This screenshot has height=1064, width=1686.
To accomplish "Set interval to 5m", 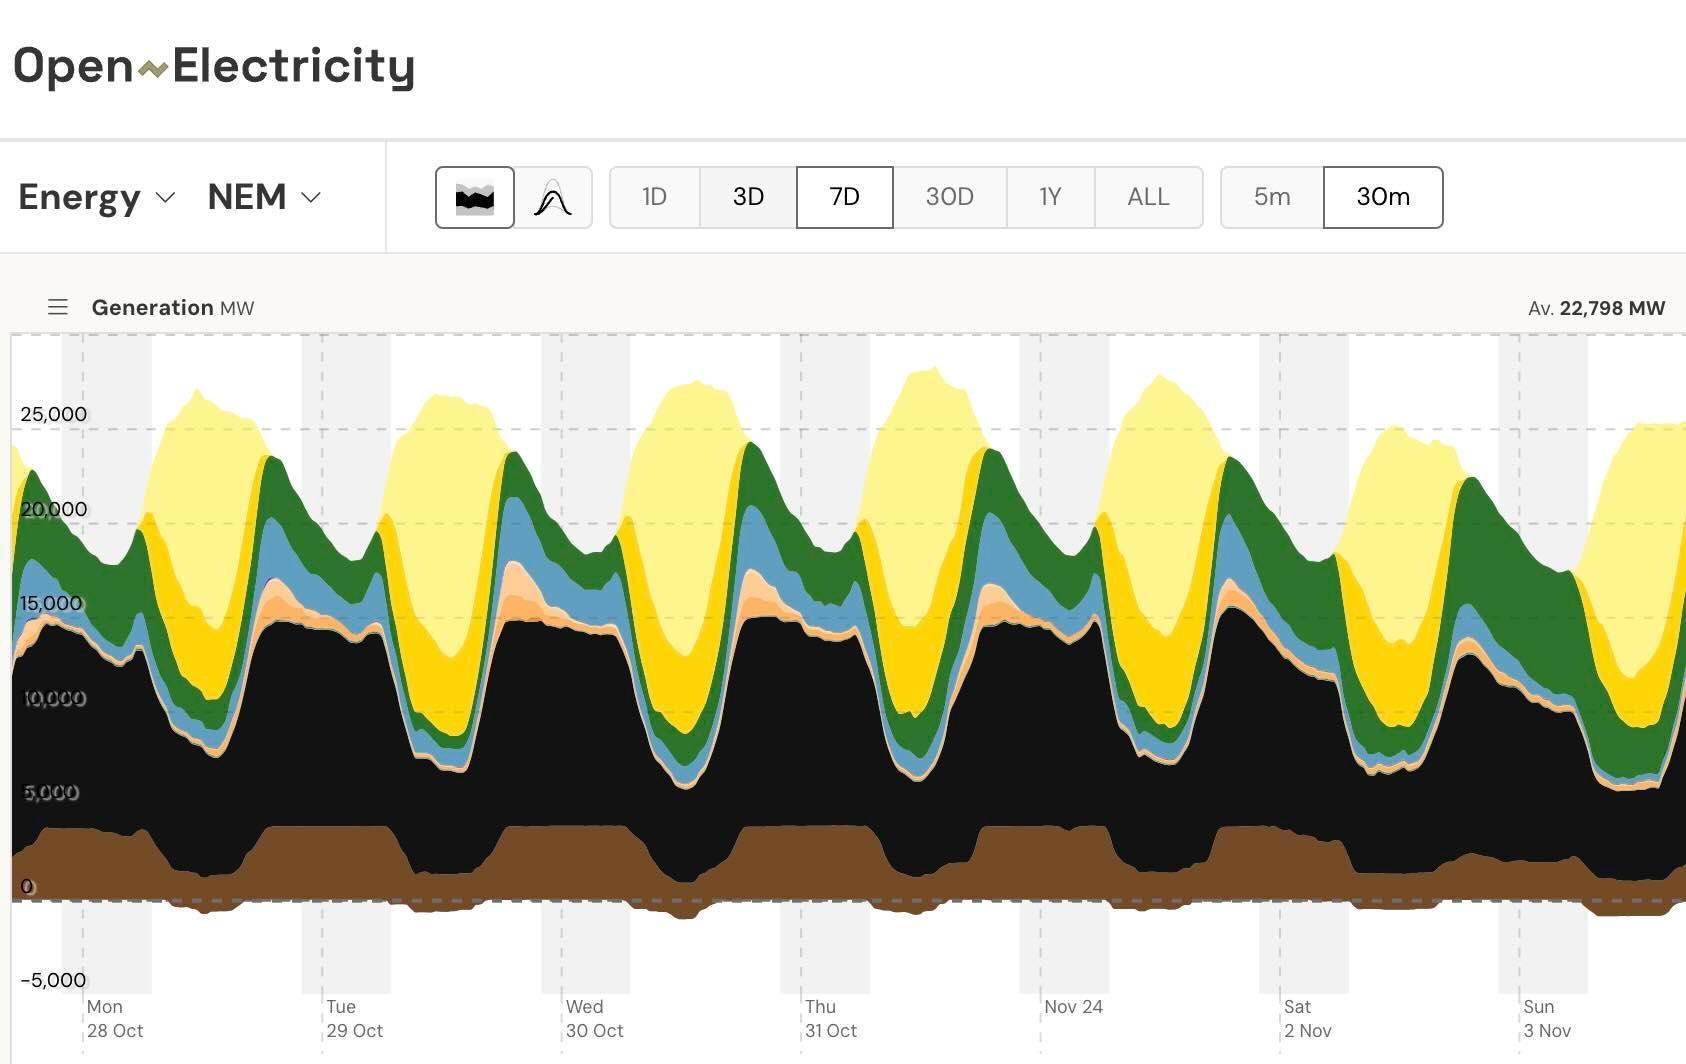I will (1272, 197).
